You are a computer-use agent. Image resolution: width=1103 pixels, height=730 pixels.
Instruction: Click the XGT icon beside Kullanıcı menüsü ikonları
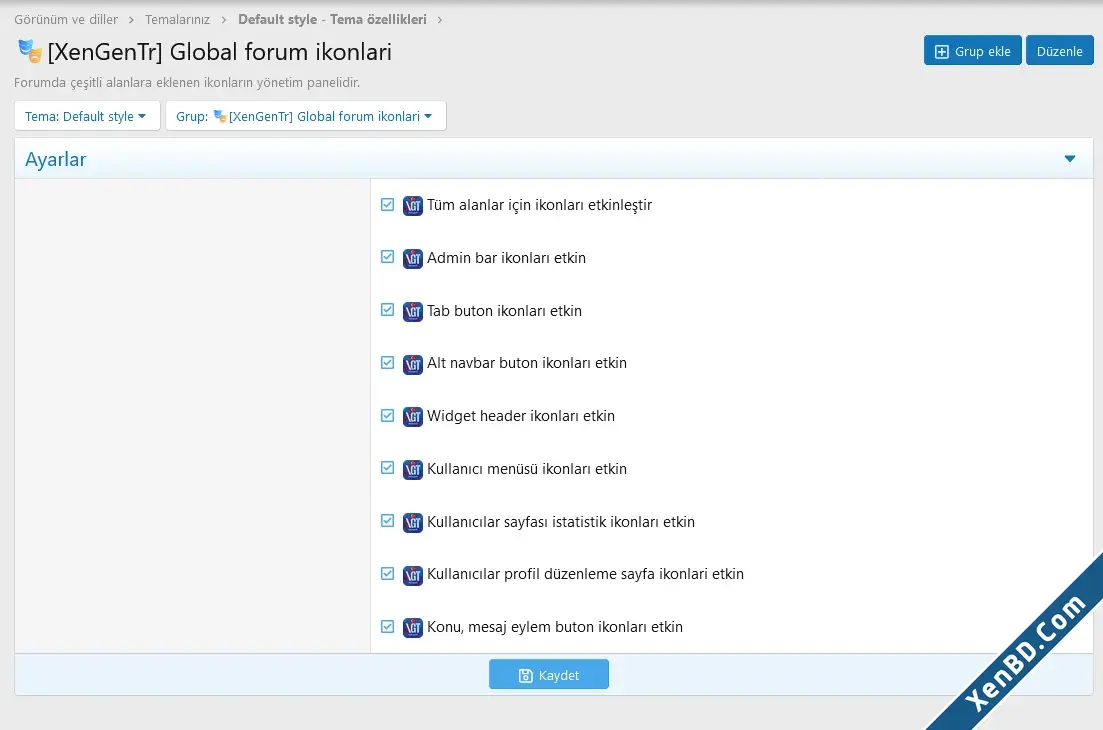[x=412, y=470]
